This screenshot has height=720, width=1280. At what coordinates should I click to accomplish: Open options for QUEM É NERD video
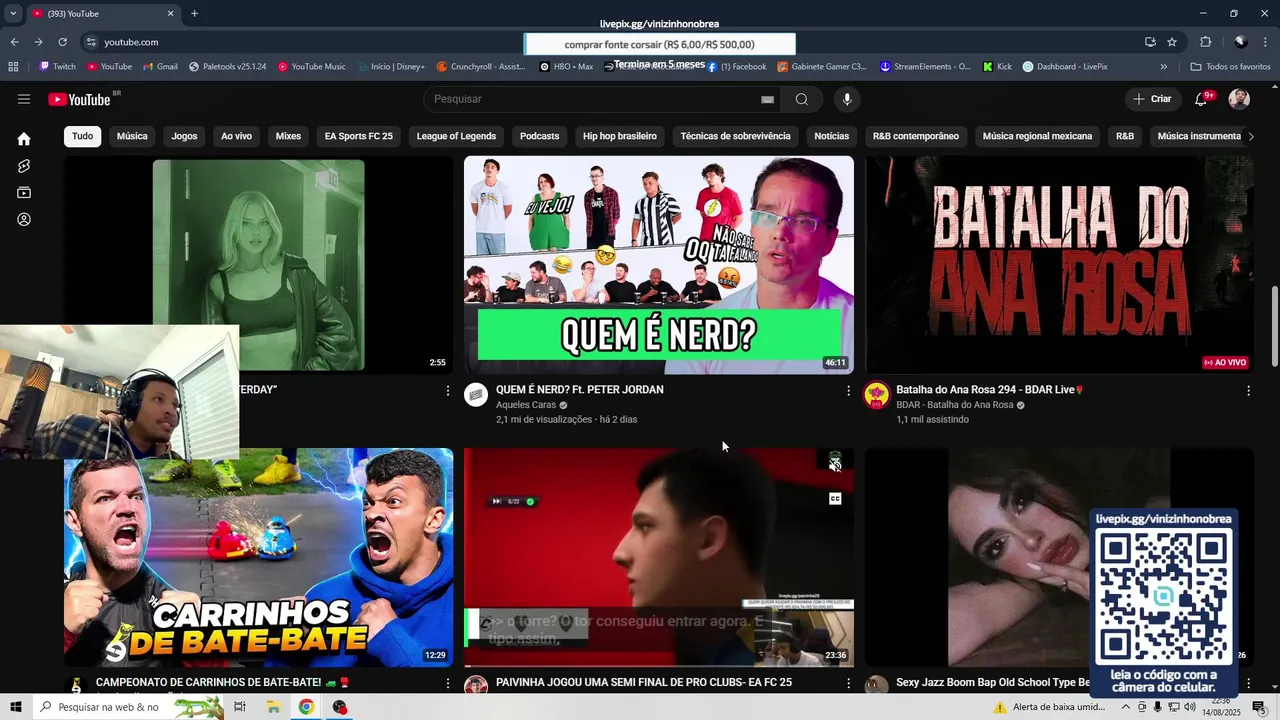pyautogui.click(x=848, y=391)
